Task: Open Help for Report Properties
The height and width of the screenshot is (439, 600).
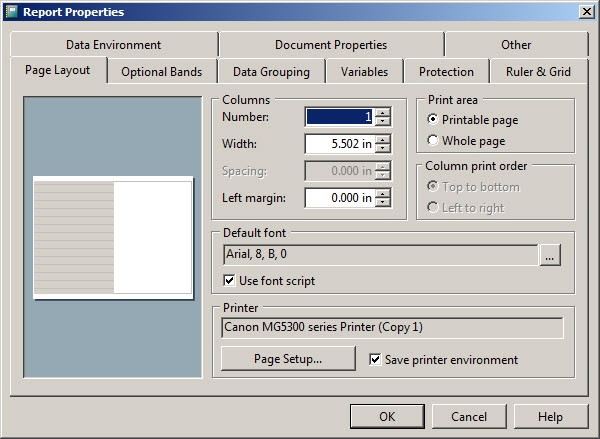Action: point(550,416)
